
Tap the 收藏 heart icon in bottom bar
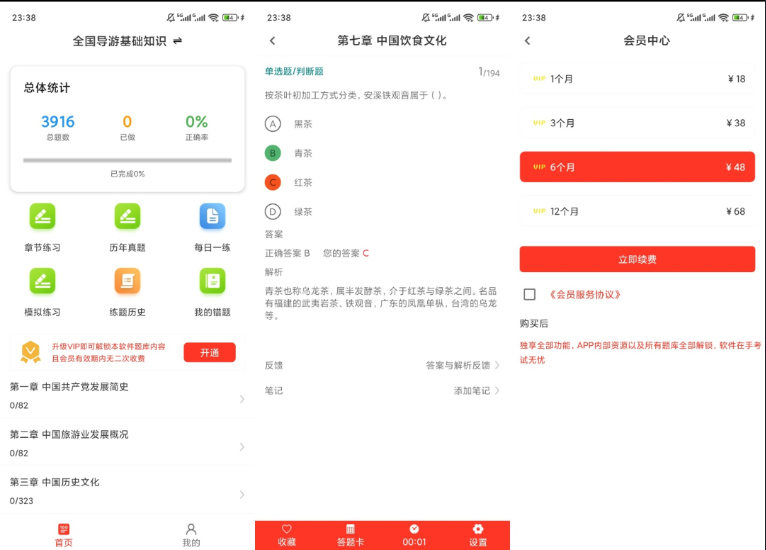287,529
